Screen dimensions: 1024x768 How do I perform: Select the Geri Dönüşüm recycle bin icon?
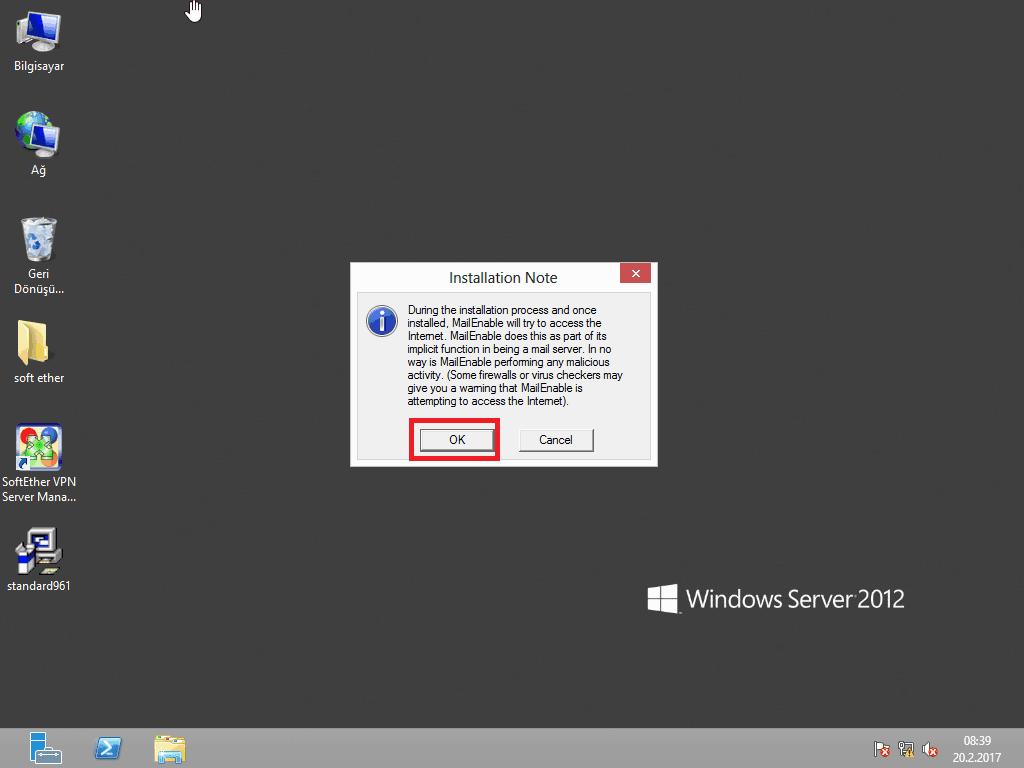click(39, 255)
